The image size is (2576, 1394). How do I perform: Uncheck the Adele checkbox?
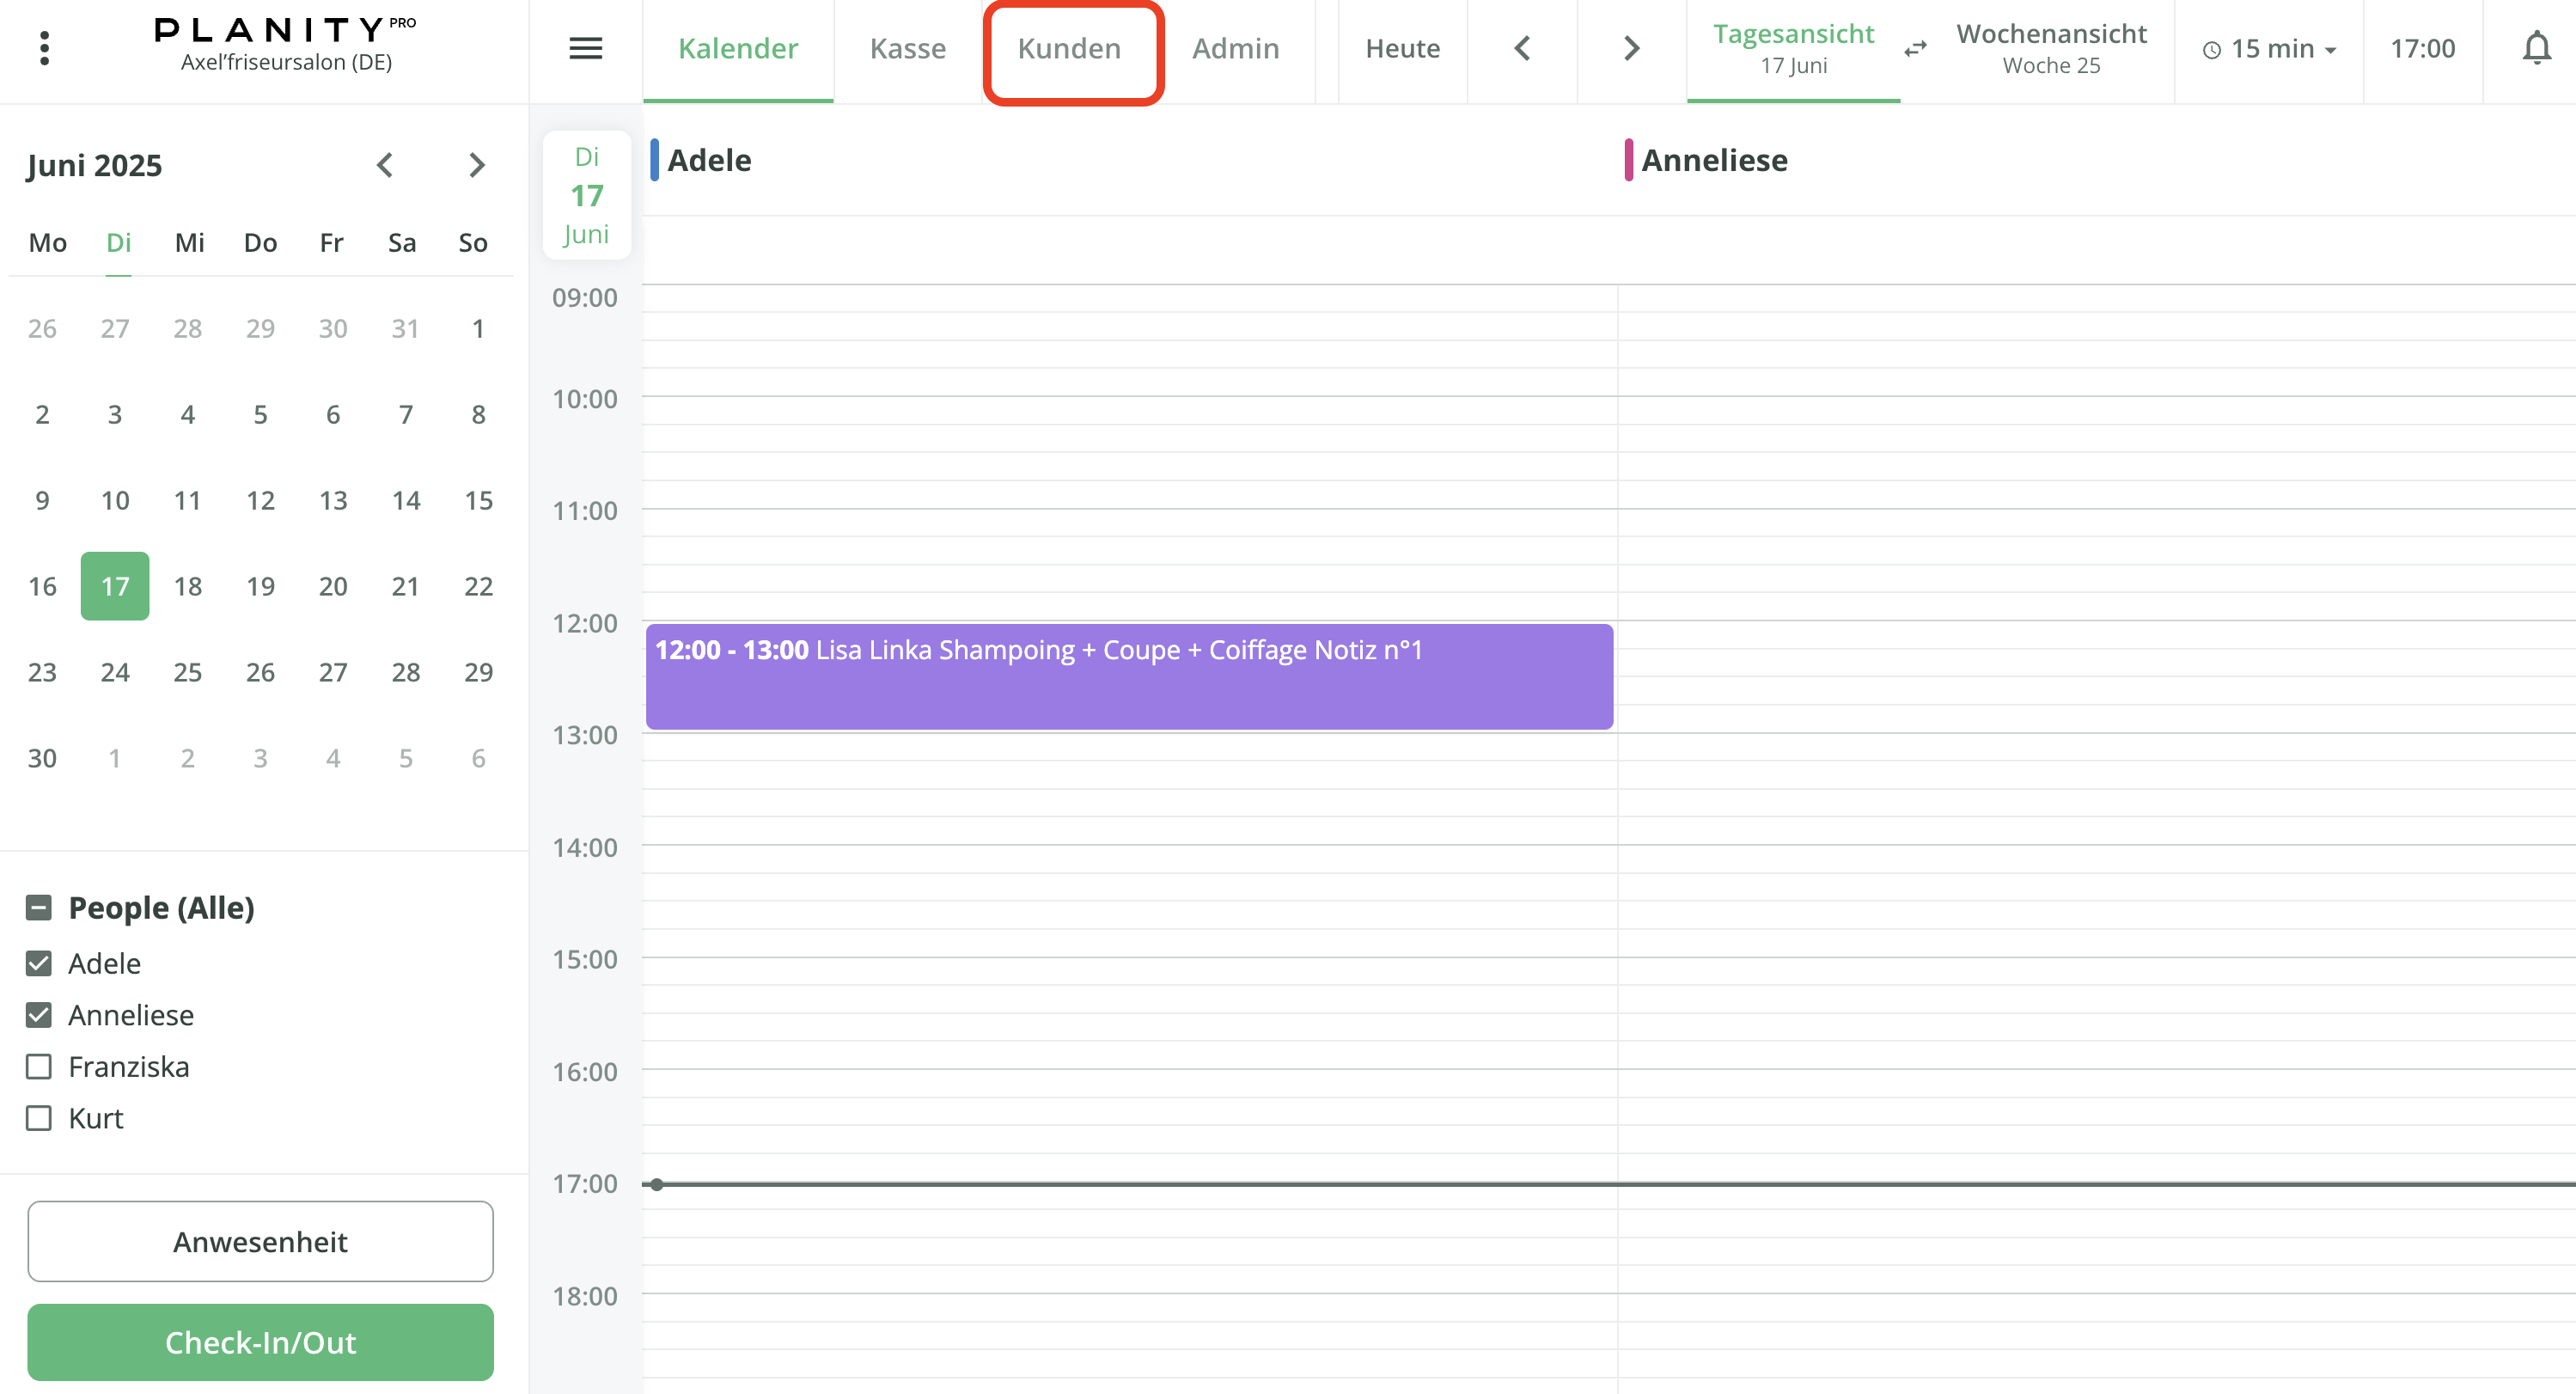39,963
